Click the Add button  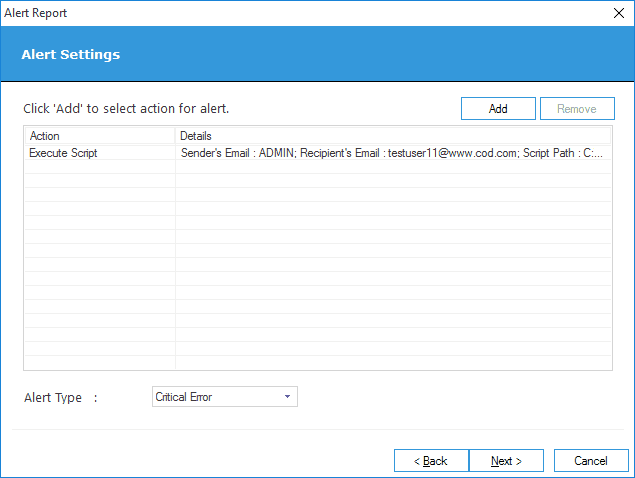point(498,109)
